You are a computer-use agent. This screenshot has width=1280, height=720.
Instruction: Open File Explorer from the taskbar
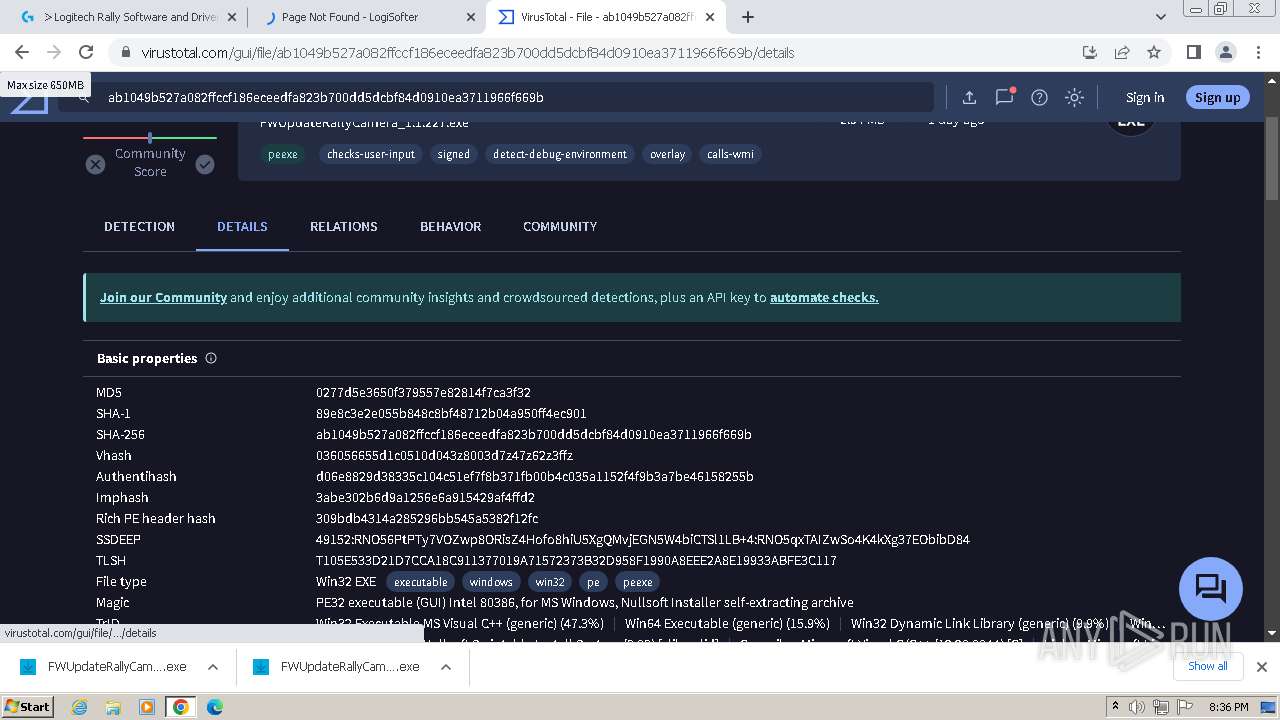(x=113, y=706)
